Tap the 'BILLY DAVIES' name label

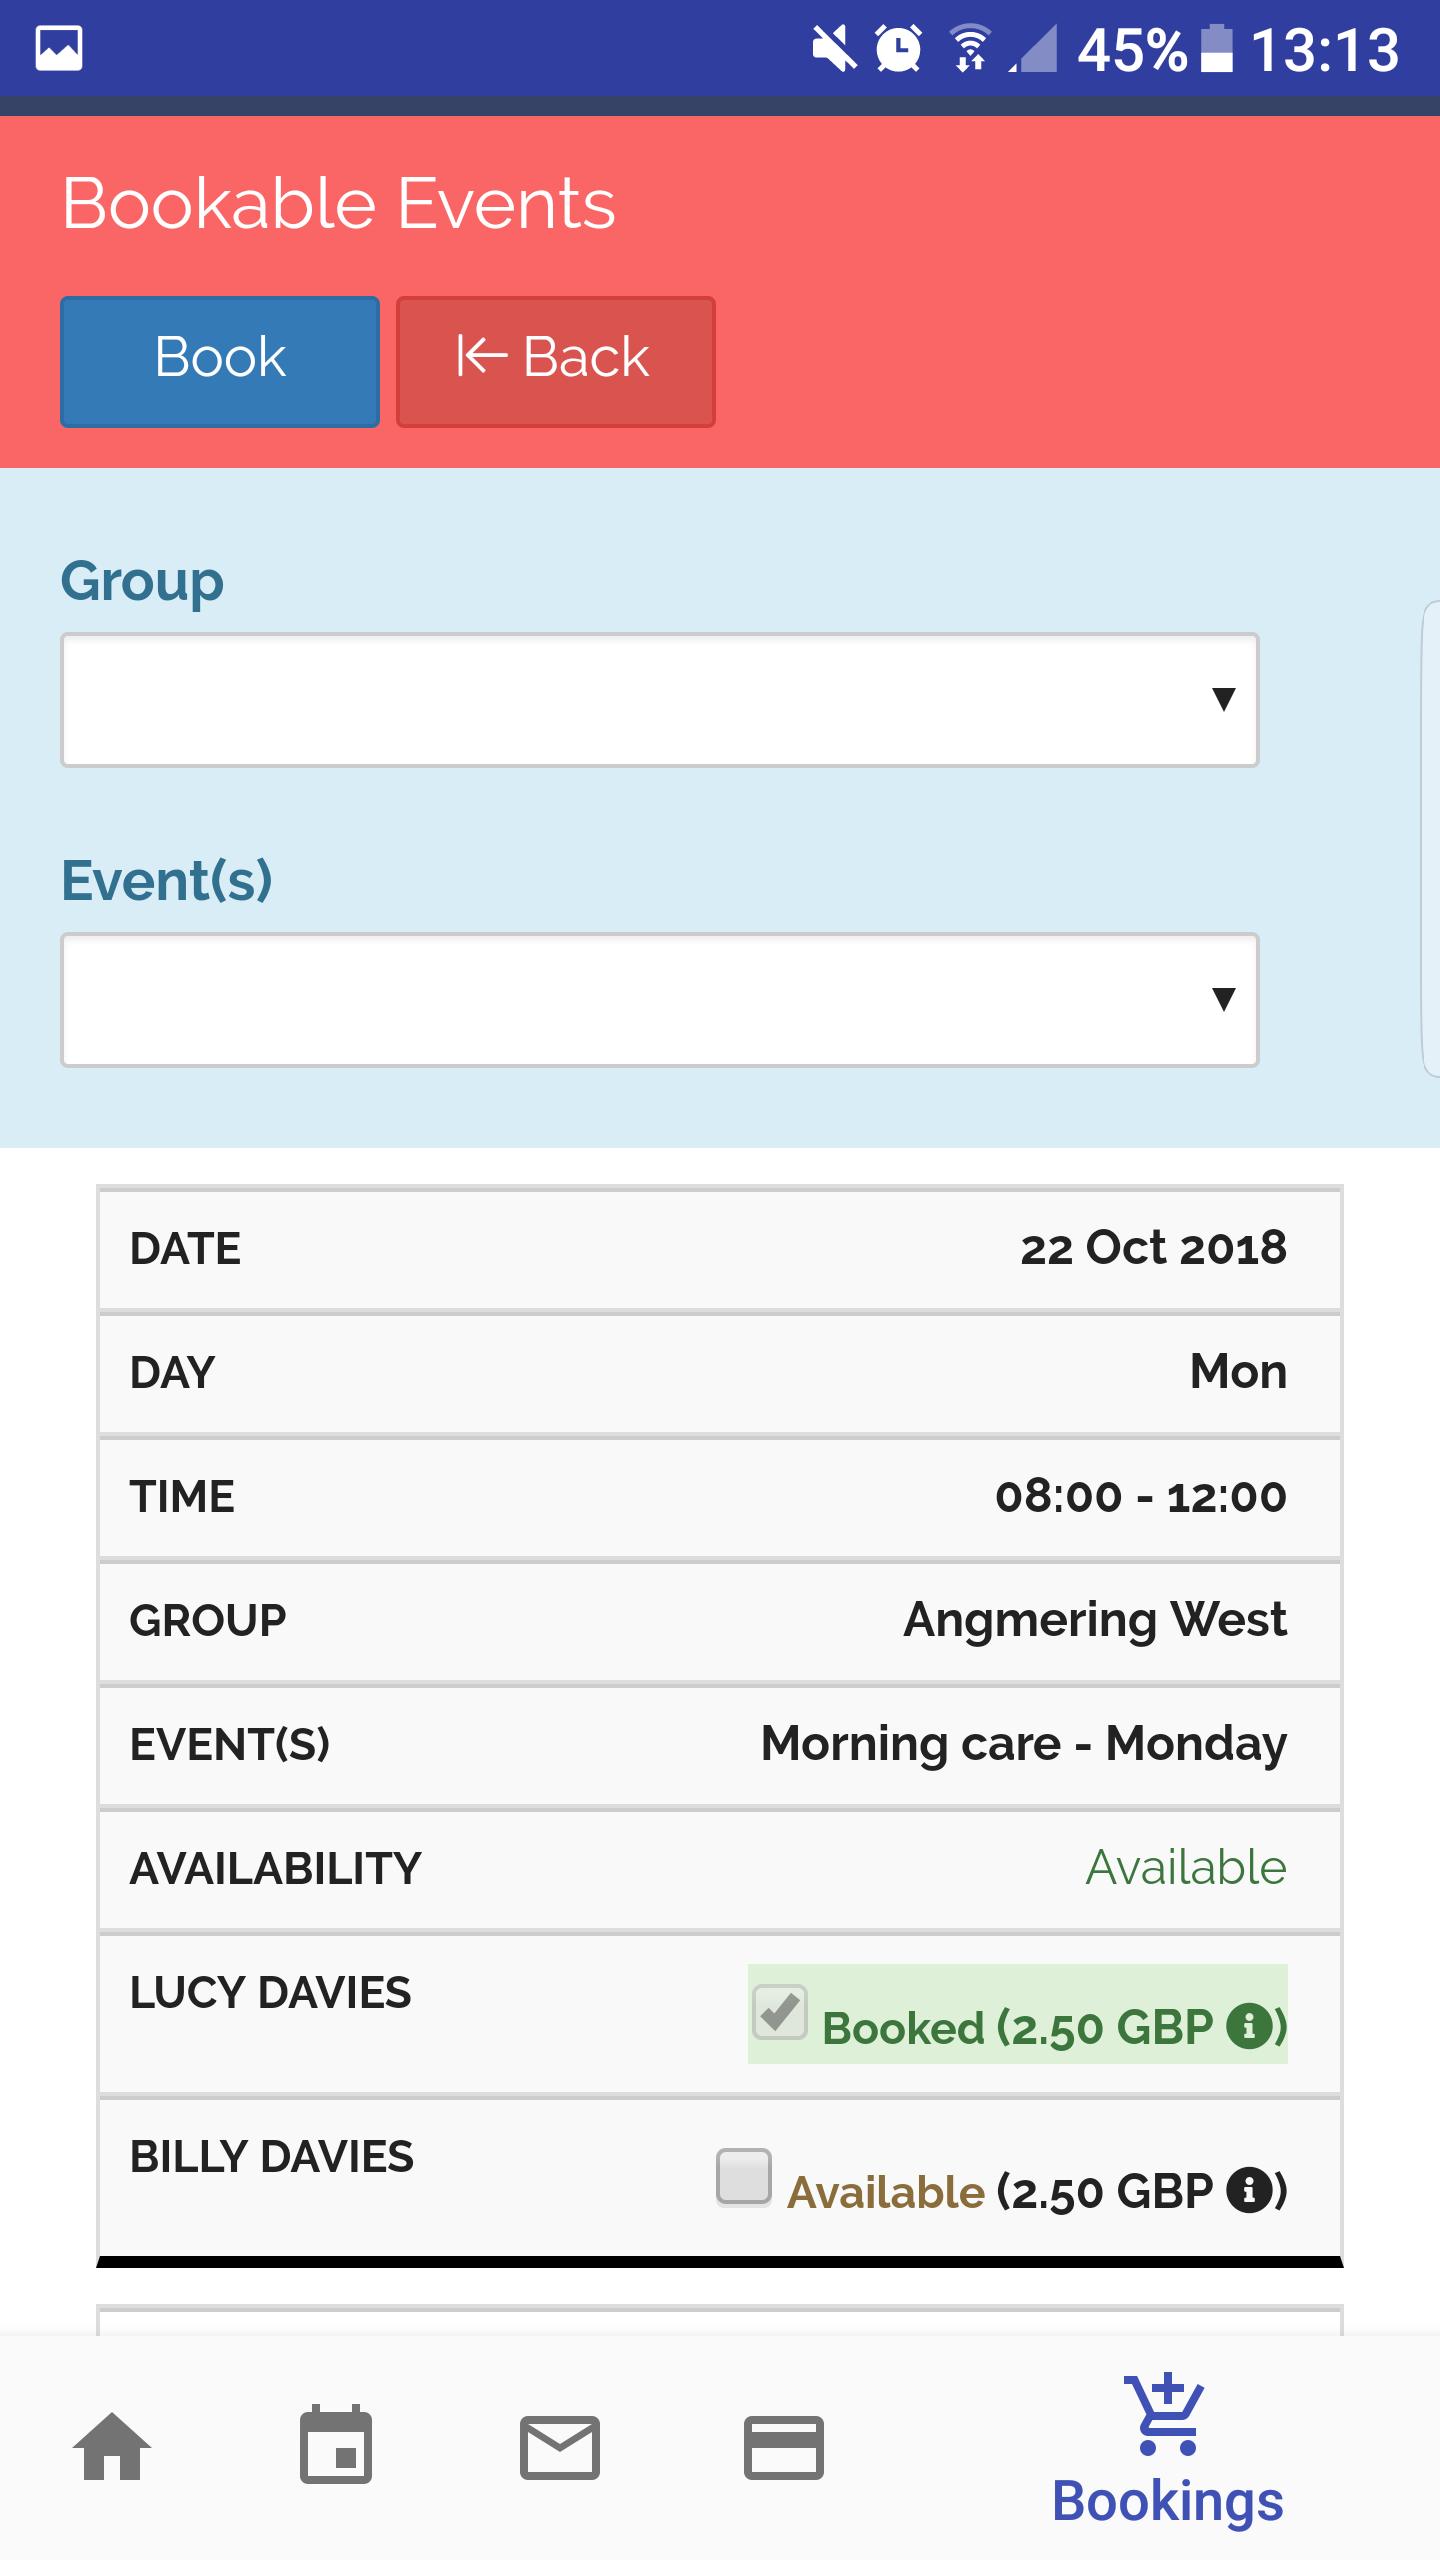click(271, 2157)
